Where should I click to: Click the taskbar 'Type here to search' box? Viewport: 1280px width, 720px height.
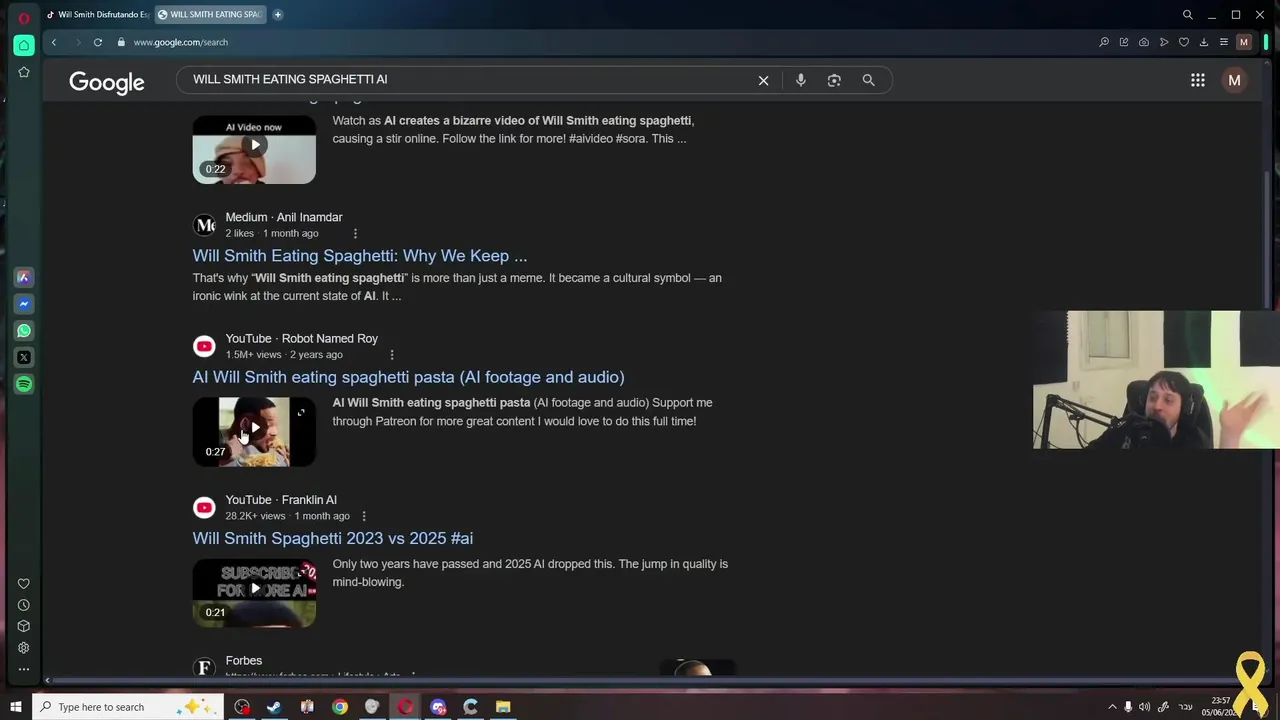pos(127,707)
